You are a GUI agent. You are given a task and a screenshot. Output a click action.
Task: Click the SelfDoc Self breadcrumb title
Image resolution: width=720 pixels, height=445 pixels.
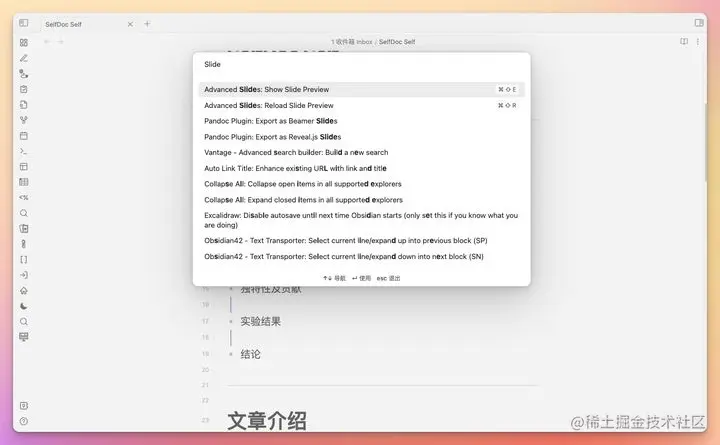click(397, 42)
